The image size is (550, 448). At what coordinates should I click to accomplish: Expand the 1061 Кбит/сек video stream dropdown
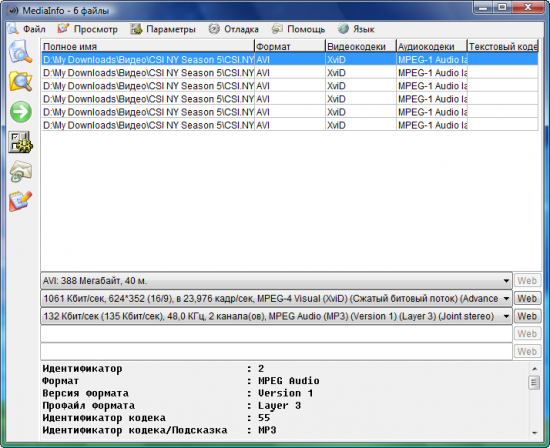pyautogui.click(x=506, y=299)
